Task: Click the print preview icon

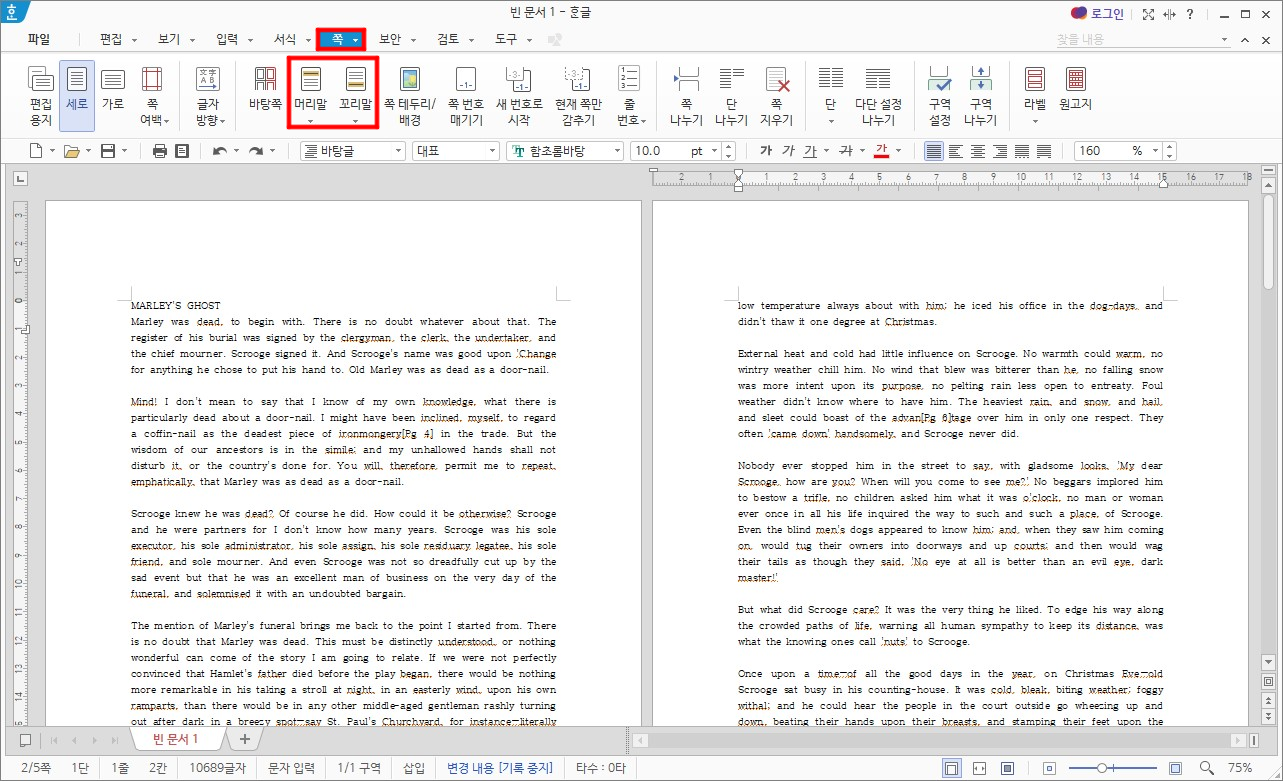Action: point(182,151)
